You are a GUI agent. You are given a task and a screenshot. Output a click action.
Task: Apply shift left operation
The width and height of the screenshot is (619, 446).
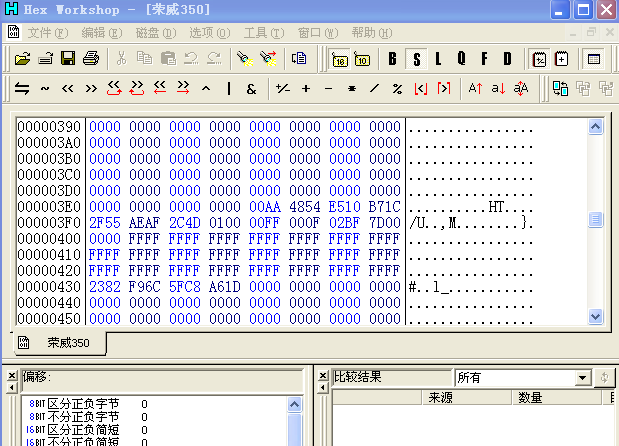(68, 89)
